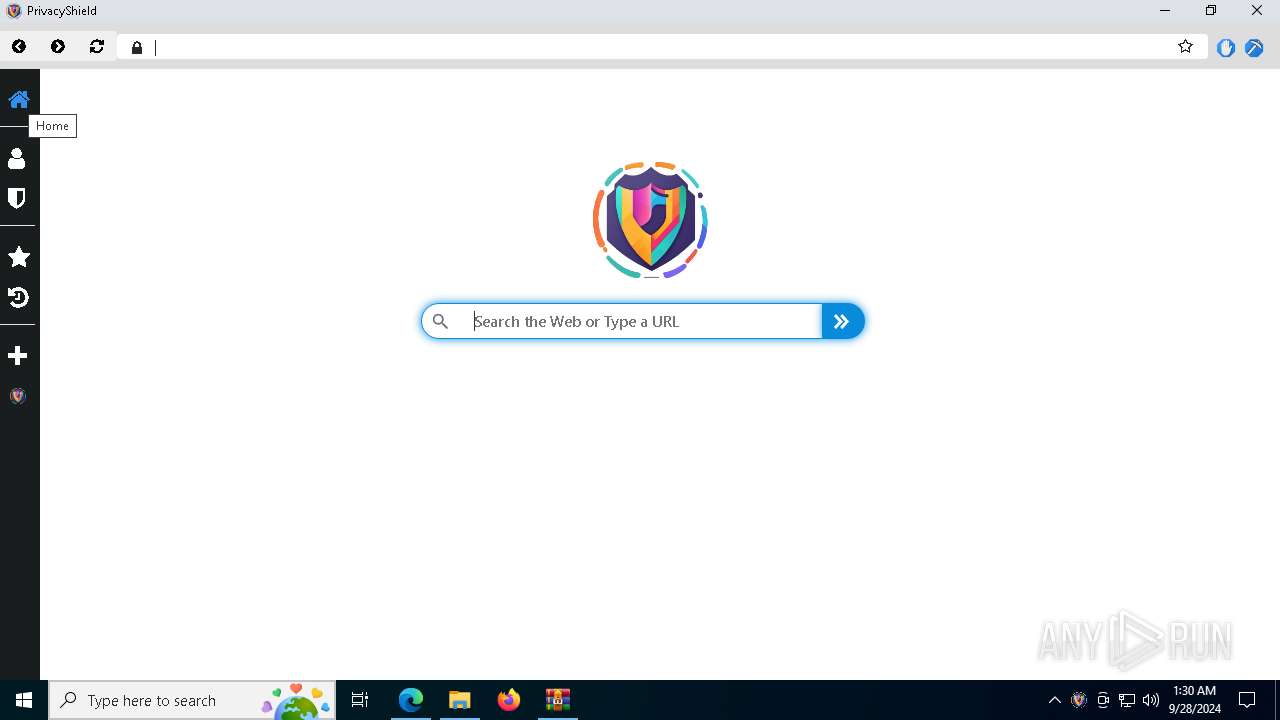The height and width of the screenshot is (720, 1280).
Task: Click the padlock icon in address bar
Action: (137, 47)
